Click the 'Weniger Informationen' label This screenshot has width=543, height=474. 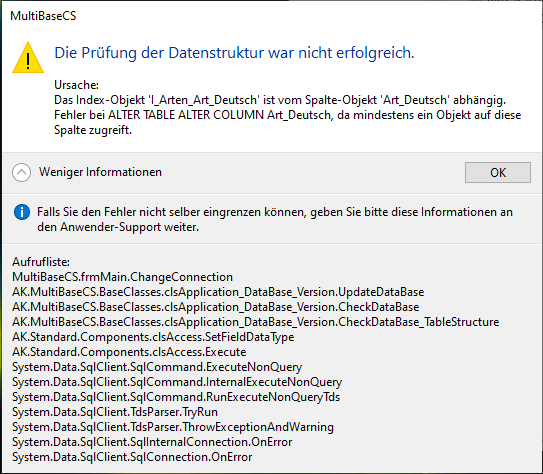coord(100,172)
